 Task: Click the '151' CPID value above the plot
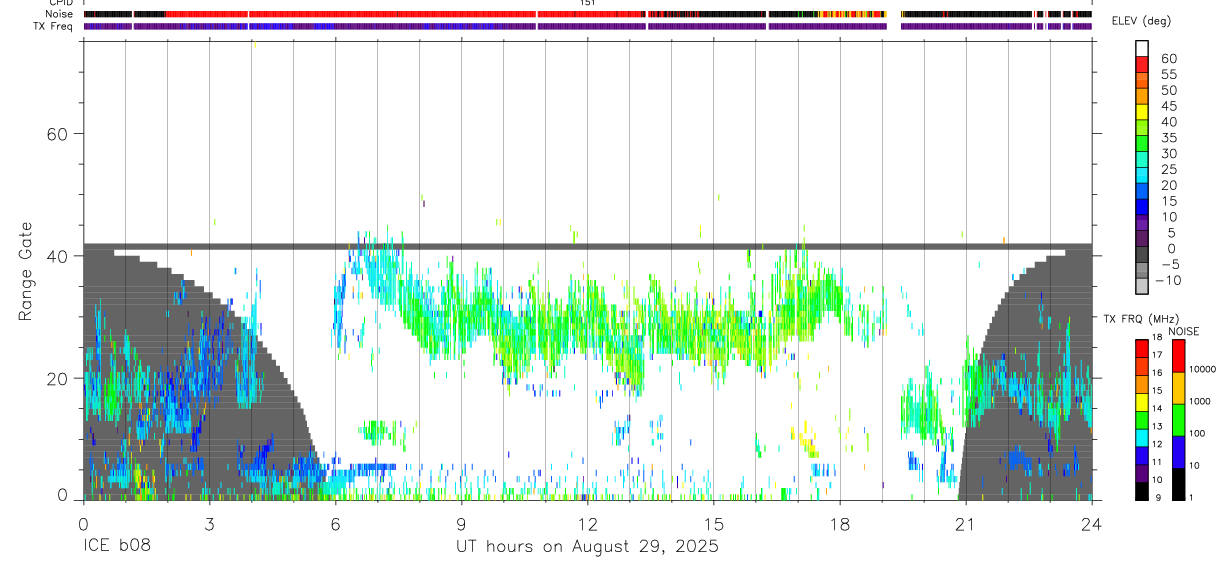[587, 3]
